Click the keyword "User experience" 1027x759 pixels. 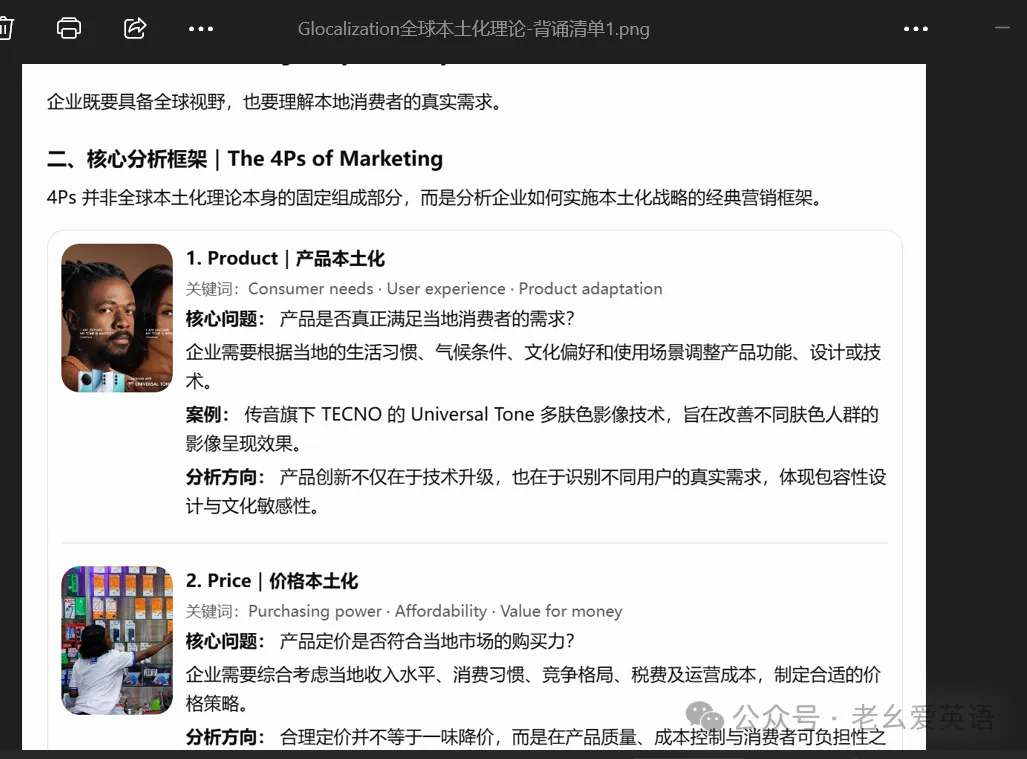pos(446,289)
